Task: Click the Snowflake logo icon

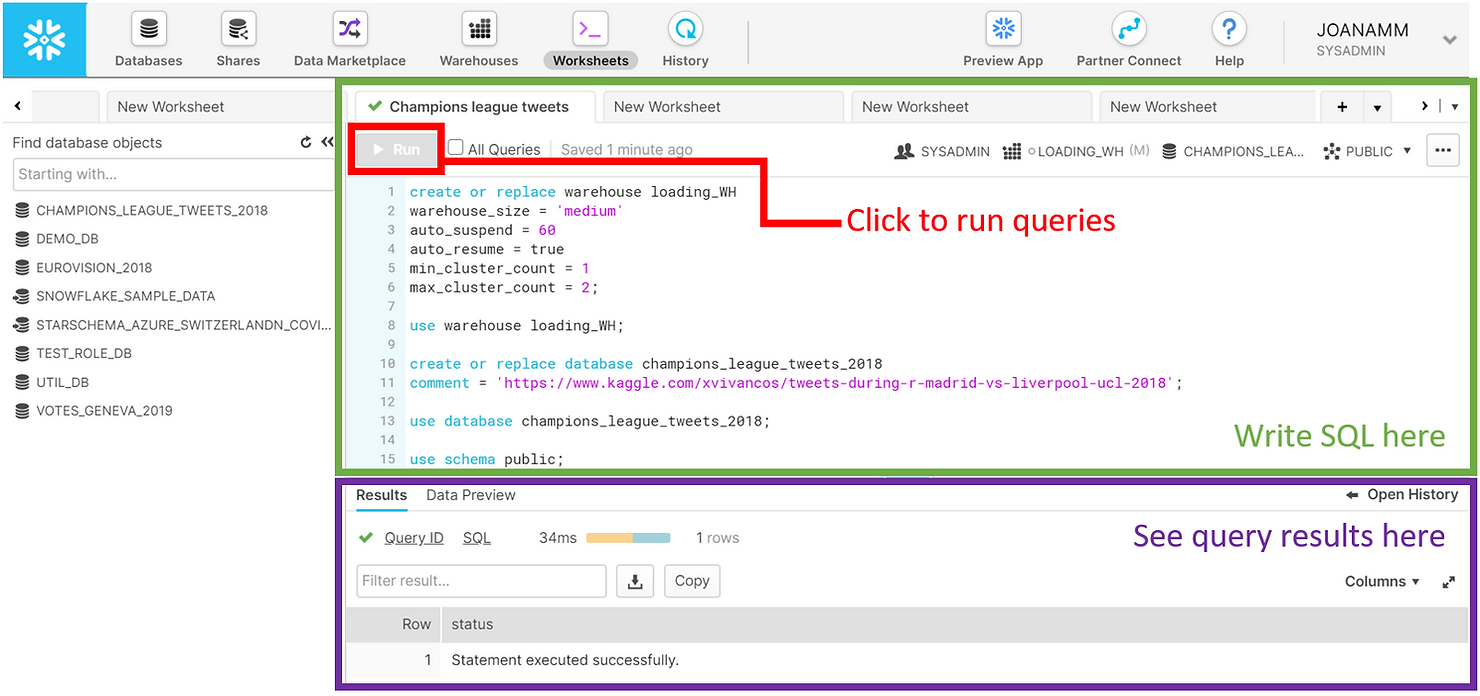Action: click(44, 40)
